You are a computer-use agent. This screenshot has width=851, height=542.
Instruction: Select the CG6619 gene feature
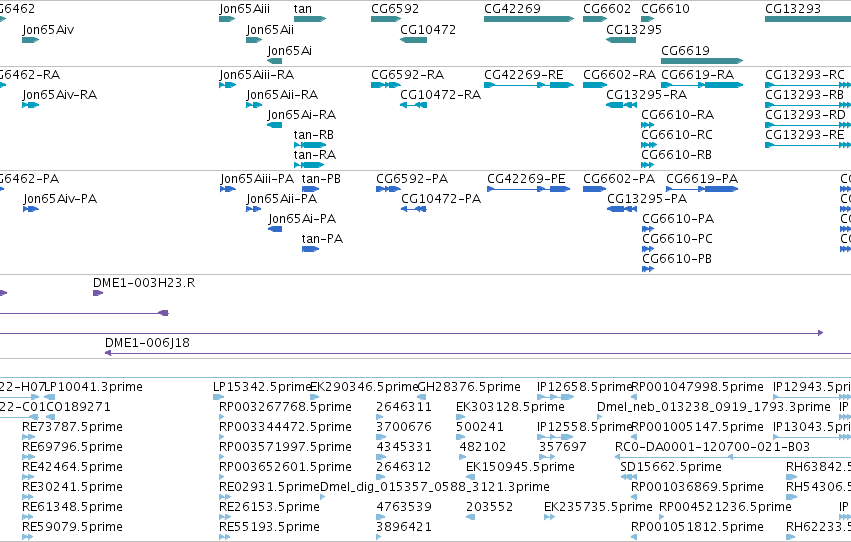(702, 61)
